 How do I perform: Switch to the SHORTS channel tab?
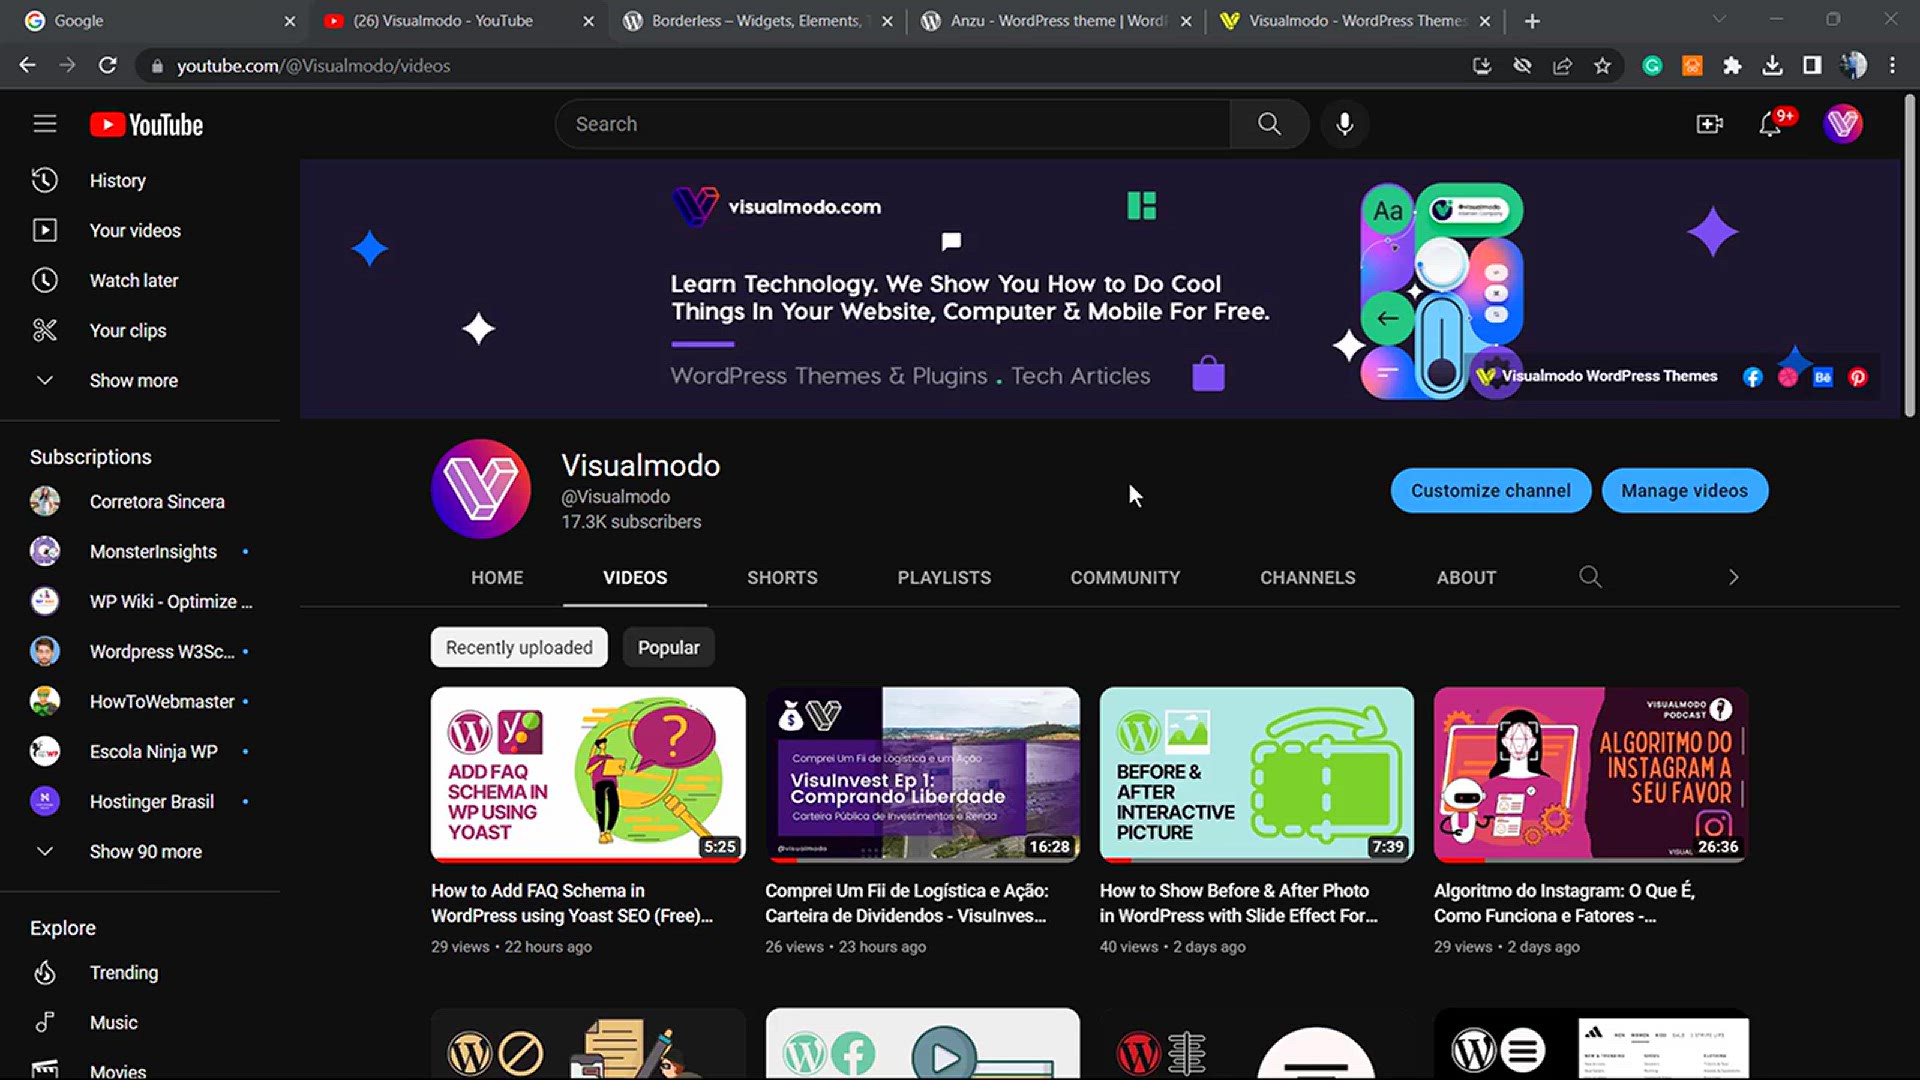[x=782, y=578]
